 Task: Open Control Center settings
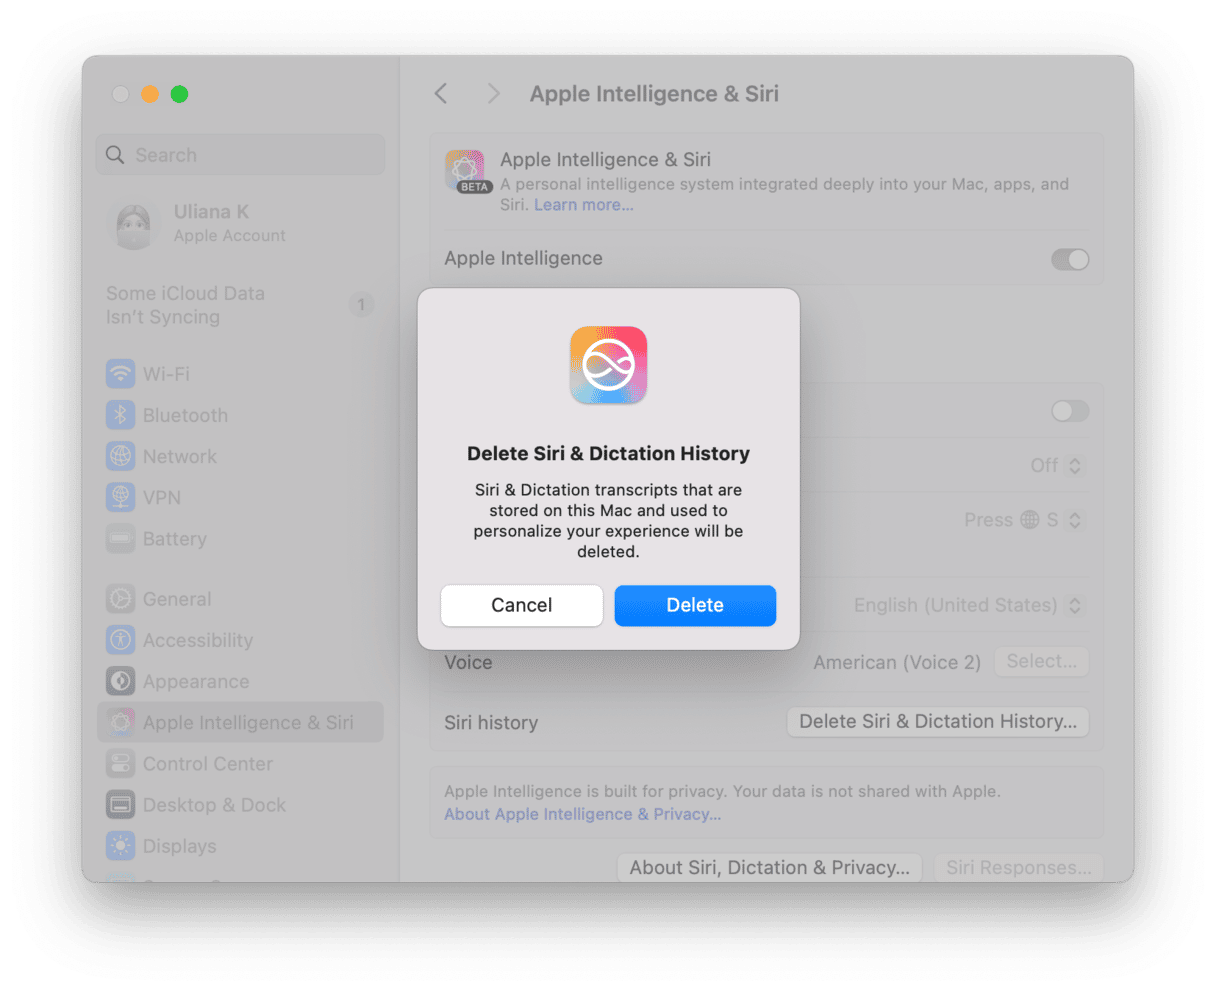pos(240,763)
